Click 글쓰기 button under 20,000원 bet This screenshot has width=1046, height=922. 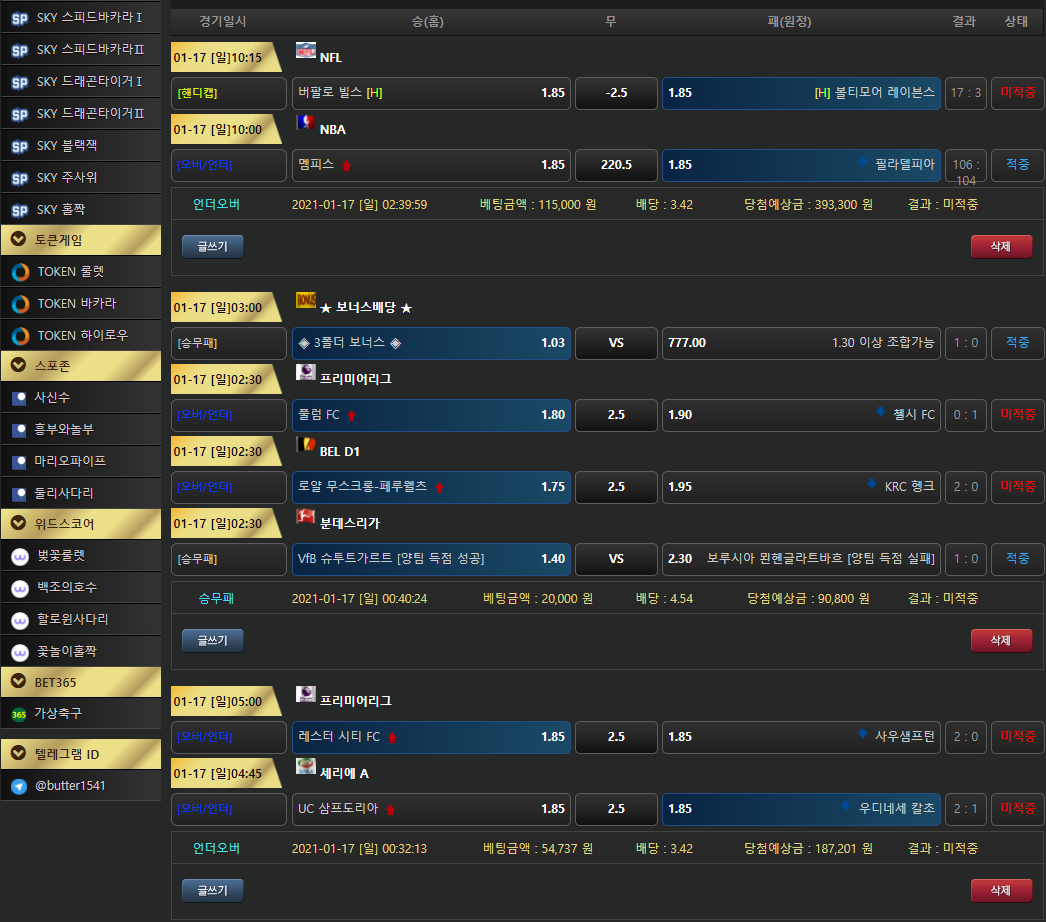click(x=212, y=640)
